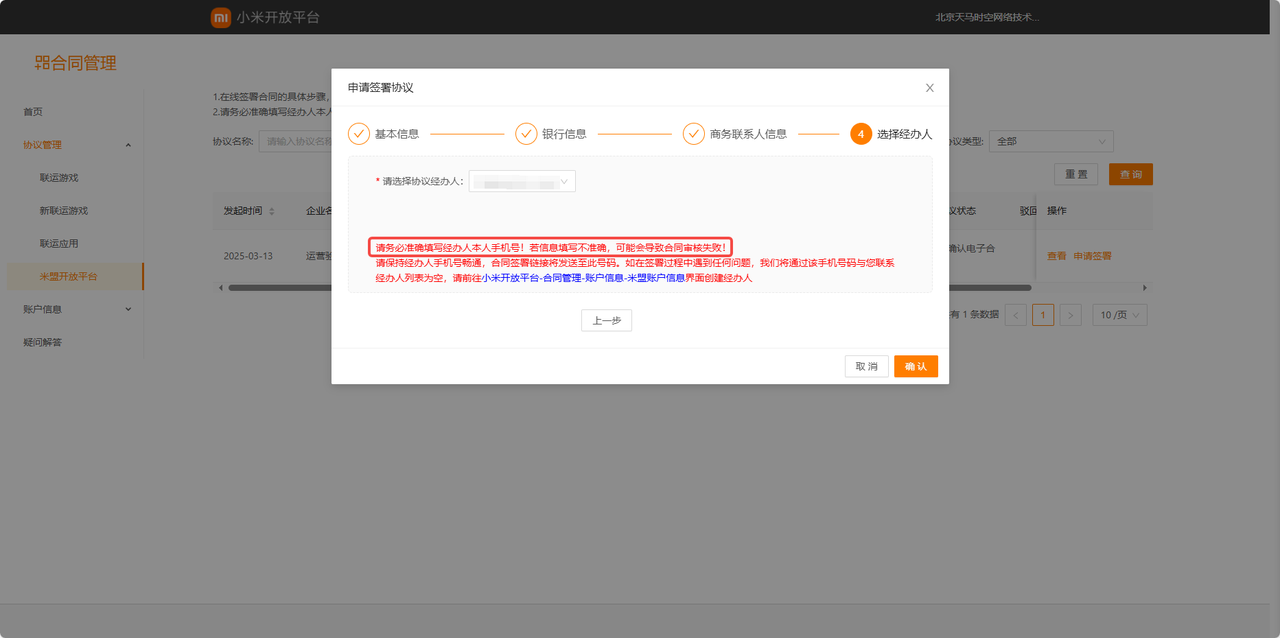Viewport: 1280px width, 638px height.
Task: Click the 基本信息 step checkmark icon
Action: tap(359, 134)
